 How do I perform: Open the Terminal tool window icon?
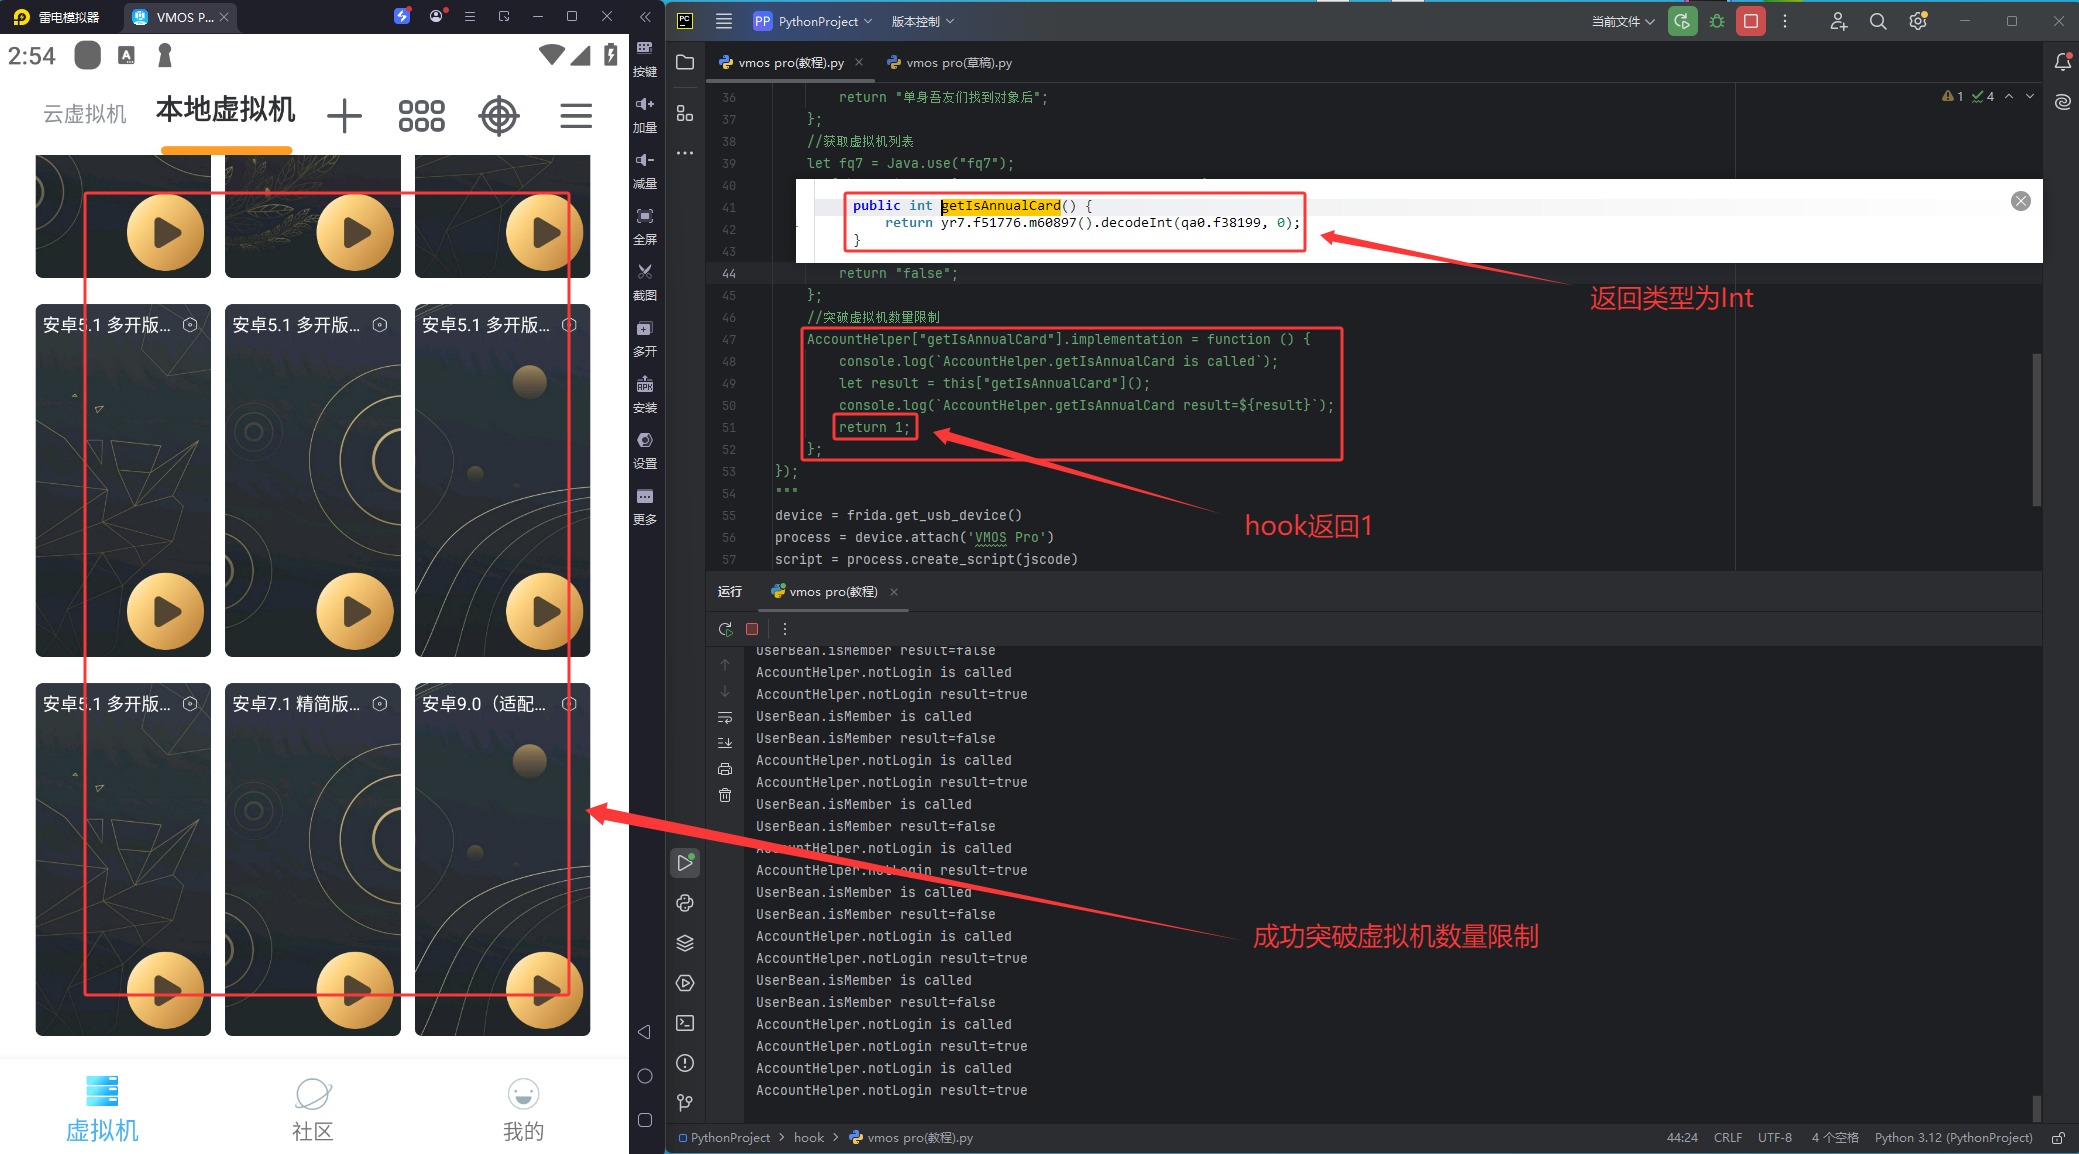(685, 1023)
